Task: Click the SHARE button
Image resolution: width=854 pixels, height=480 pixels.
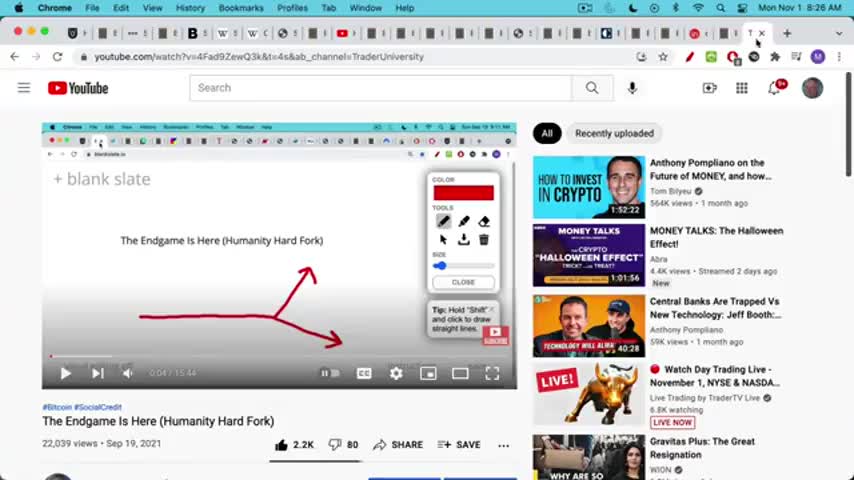Action: (398, 445)
